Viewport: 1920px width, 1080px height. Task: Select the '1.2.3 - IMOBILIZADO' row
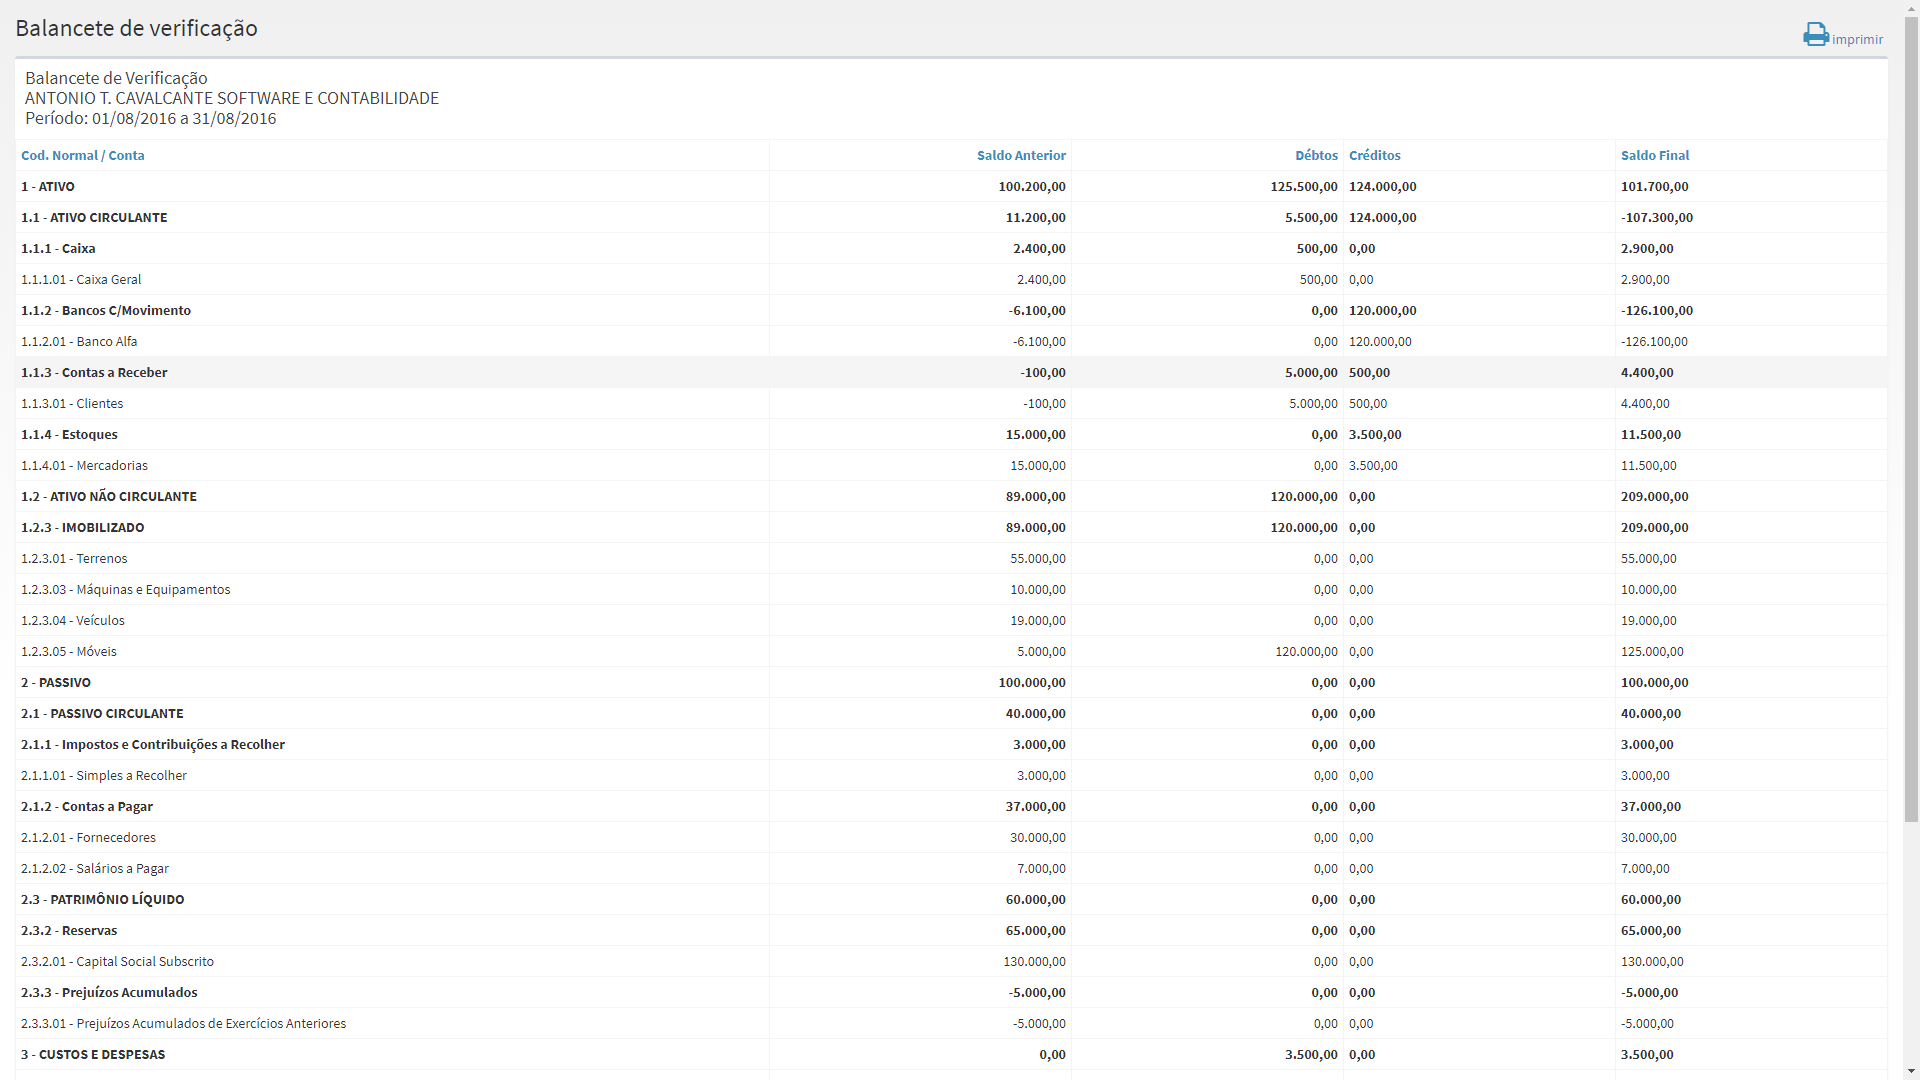pos(951,527)
